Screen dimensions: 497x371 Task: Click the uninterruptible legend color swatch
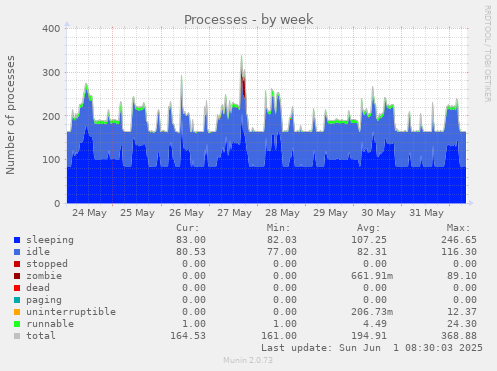tap(17, 312)
